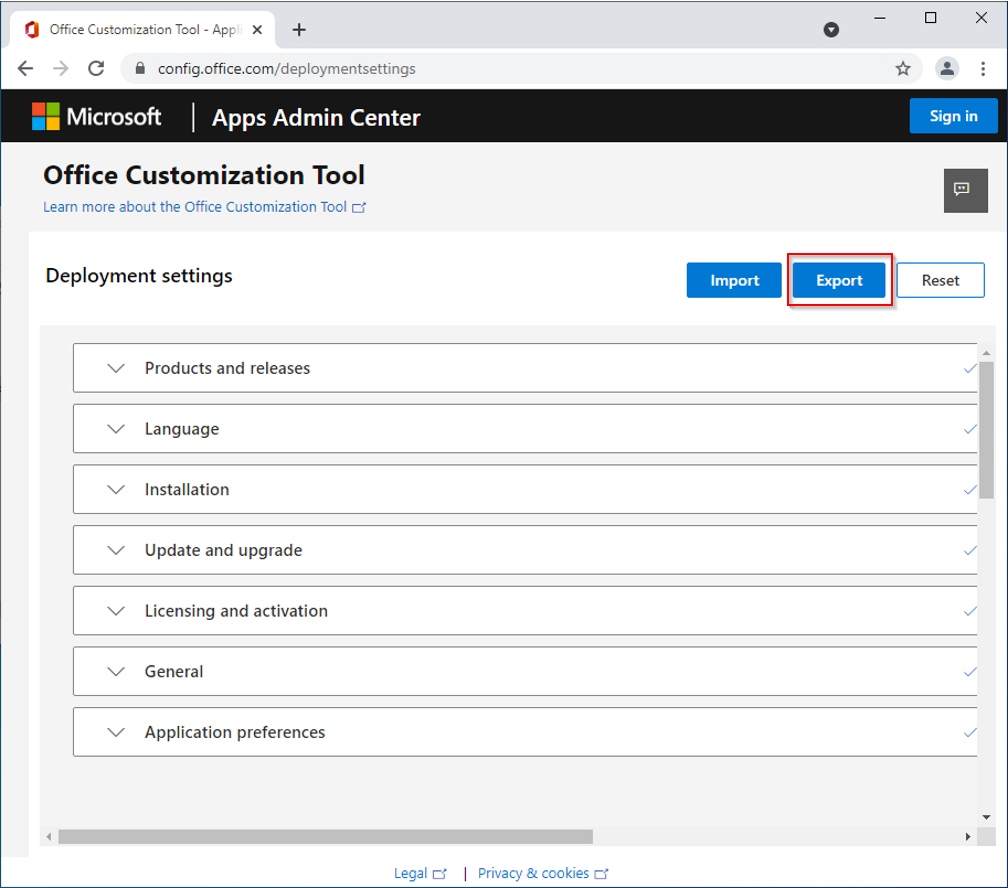Reload the page with refresh icon
Image resolution: width=1008 pixels, height=888 pixels.
click(x=96, y=68)
